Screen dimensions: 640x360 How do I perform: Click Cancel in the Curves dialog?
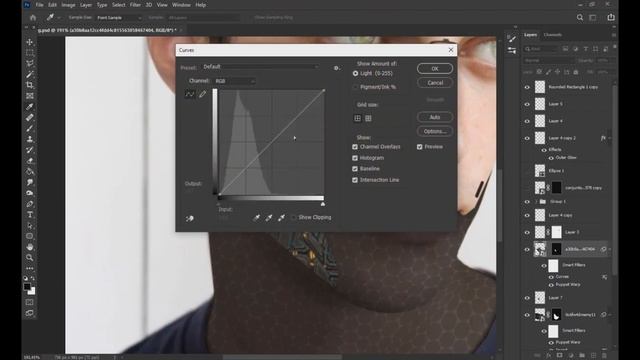[x=435, y=83]
